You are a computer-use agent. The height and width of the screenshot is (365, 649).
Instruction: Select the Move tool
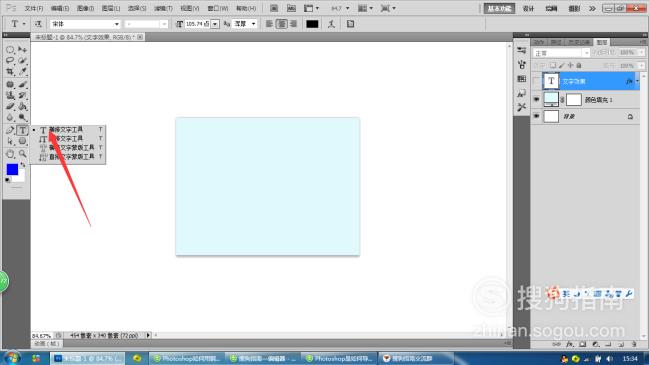[x=23, y=50]
